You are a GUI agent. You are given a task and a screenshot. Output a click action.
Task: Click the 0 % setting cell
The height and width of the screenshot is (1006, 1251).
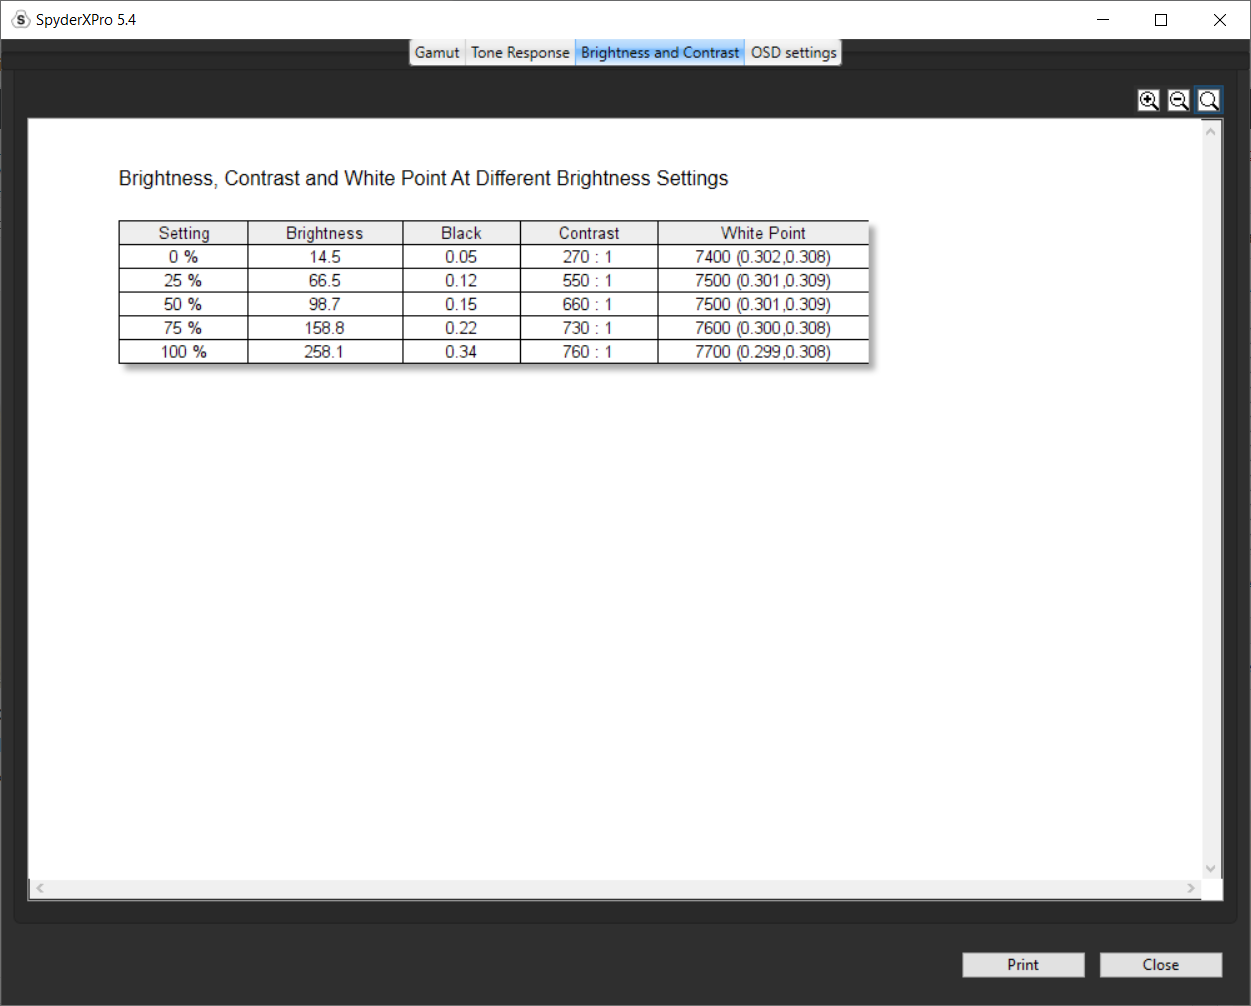[184, 257]
